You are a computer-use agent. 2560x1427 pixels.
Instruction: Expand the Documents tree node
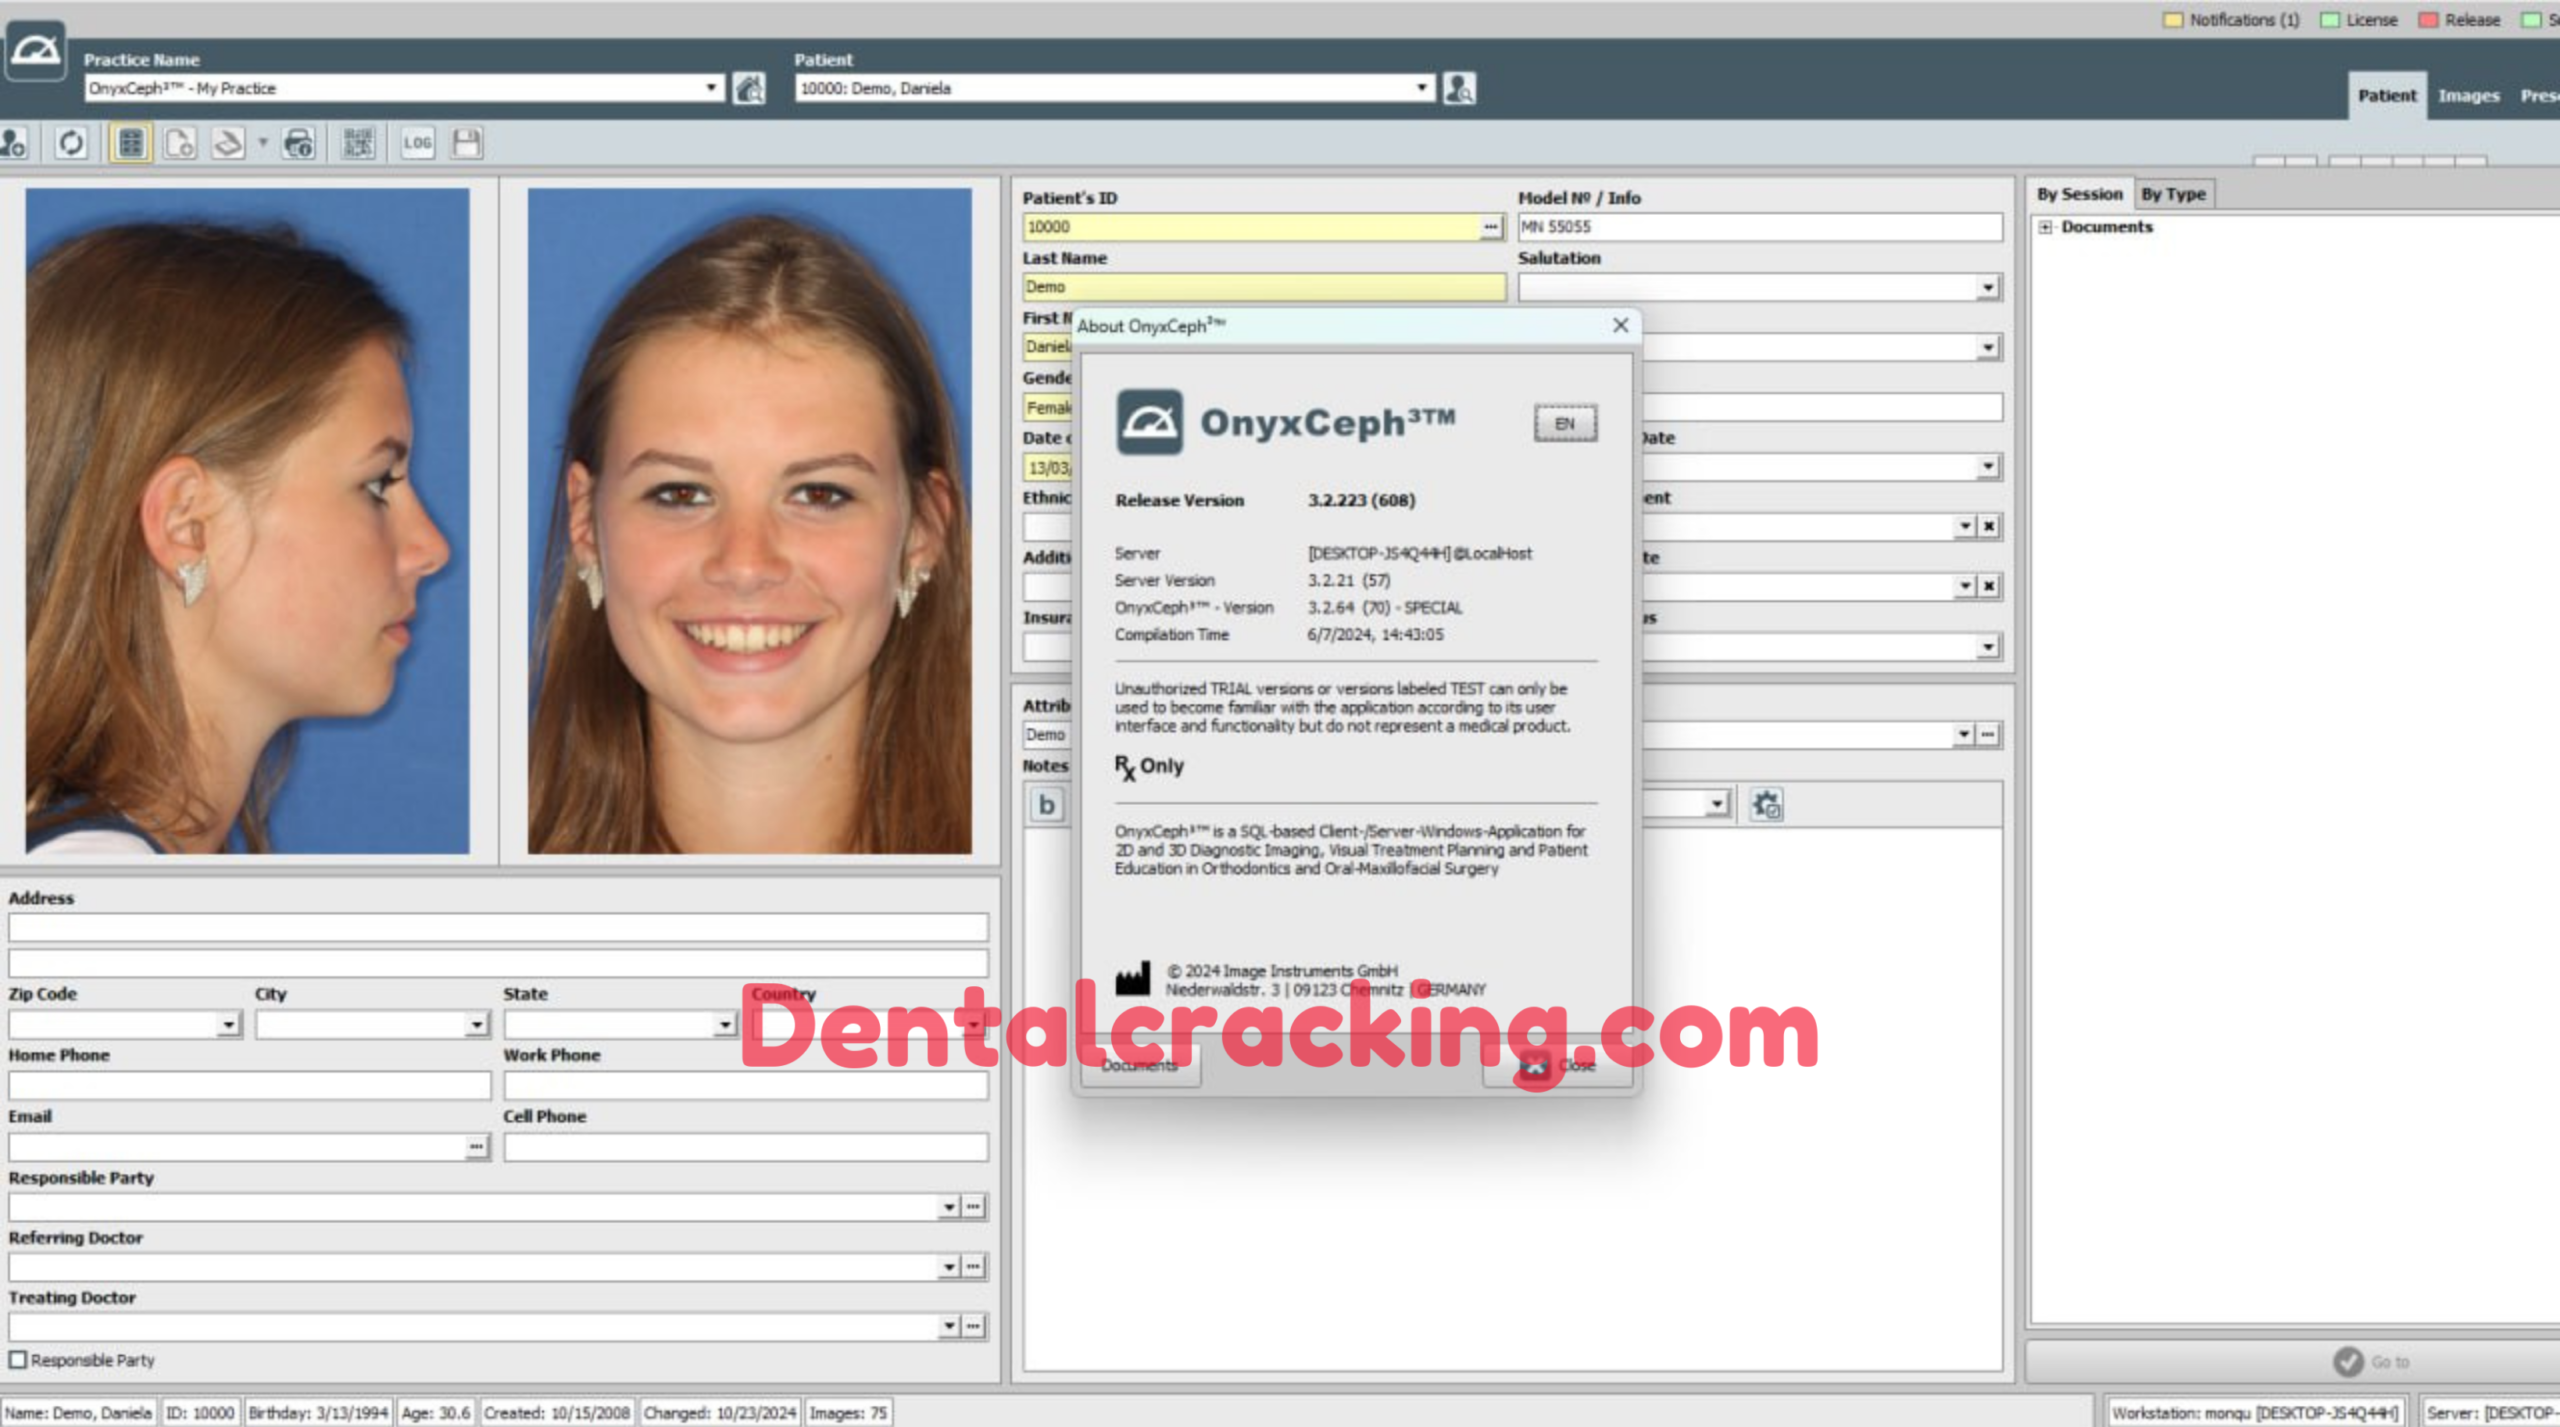pos(2046,228)
